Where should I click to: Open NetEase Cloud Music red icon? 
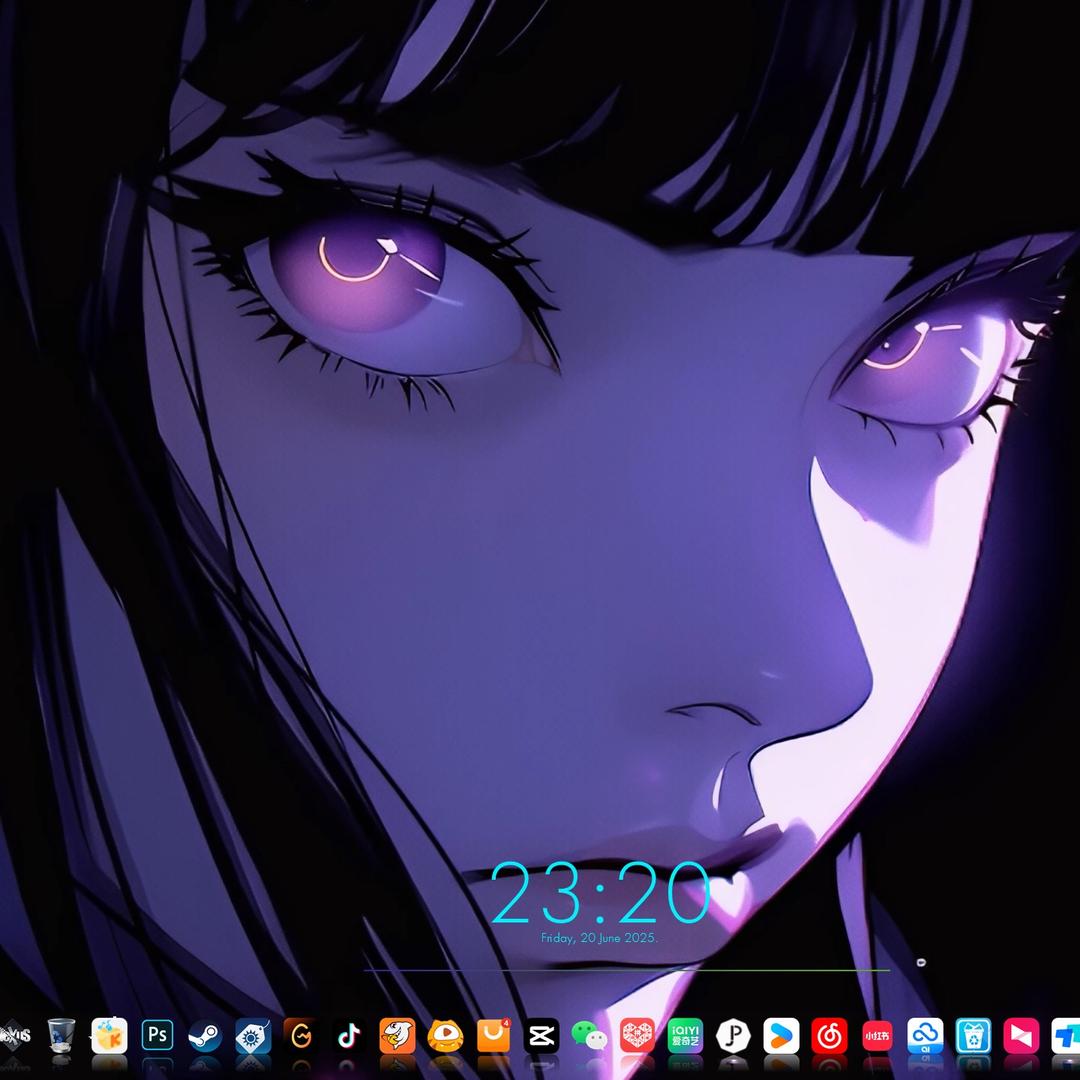(829, 1035)
